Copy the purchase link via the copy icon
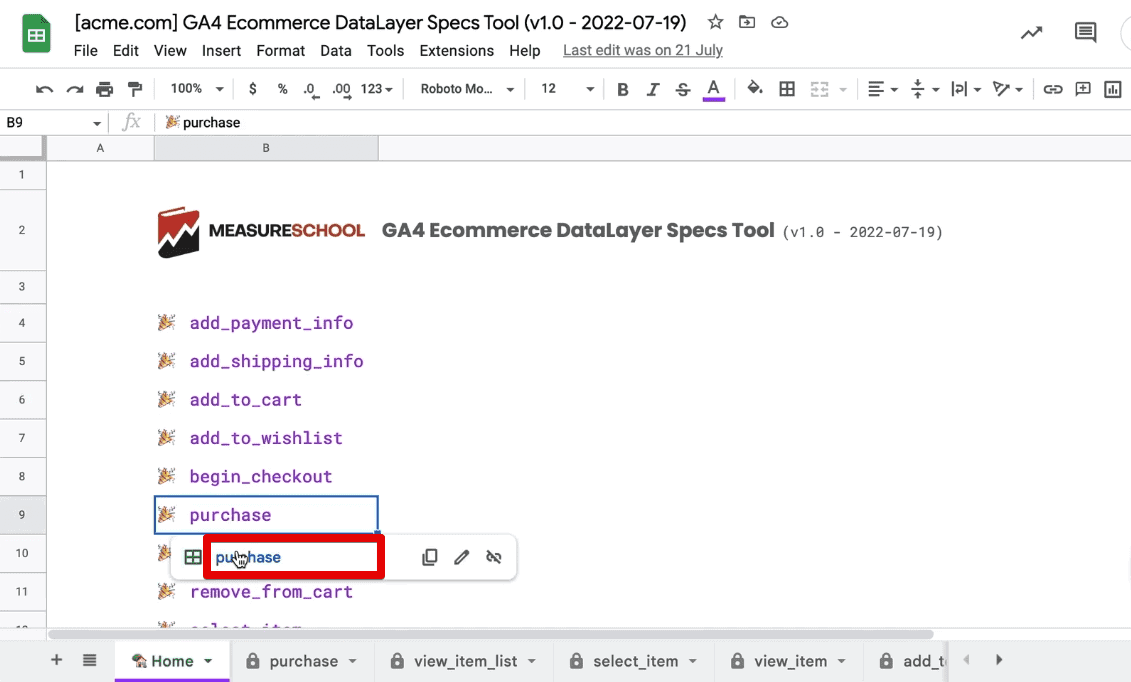Viewport: 1131px width, 682px height. (x=429, y=557)
